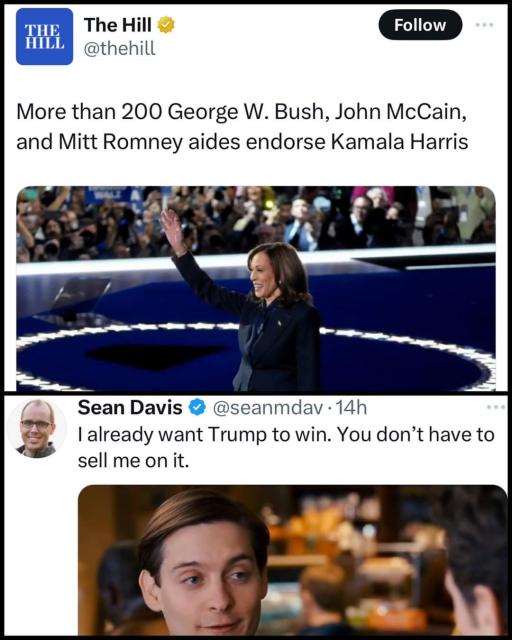Image resolution: width=512 pixels, height=640 pixels.
Task: Click the Follow button for The Hill
Action: pos(420,25)
